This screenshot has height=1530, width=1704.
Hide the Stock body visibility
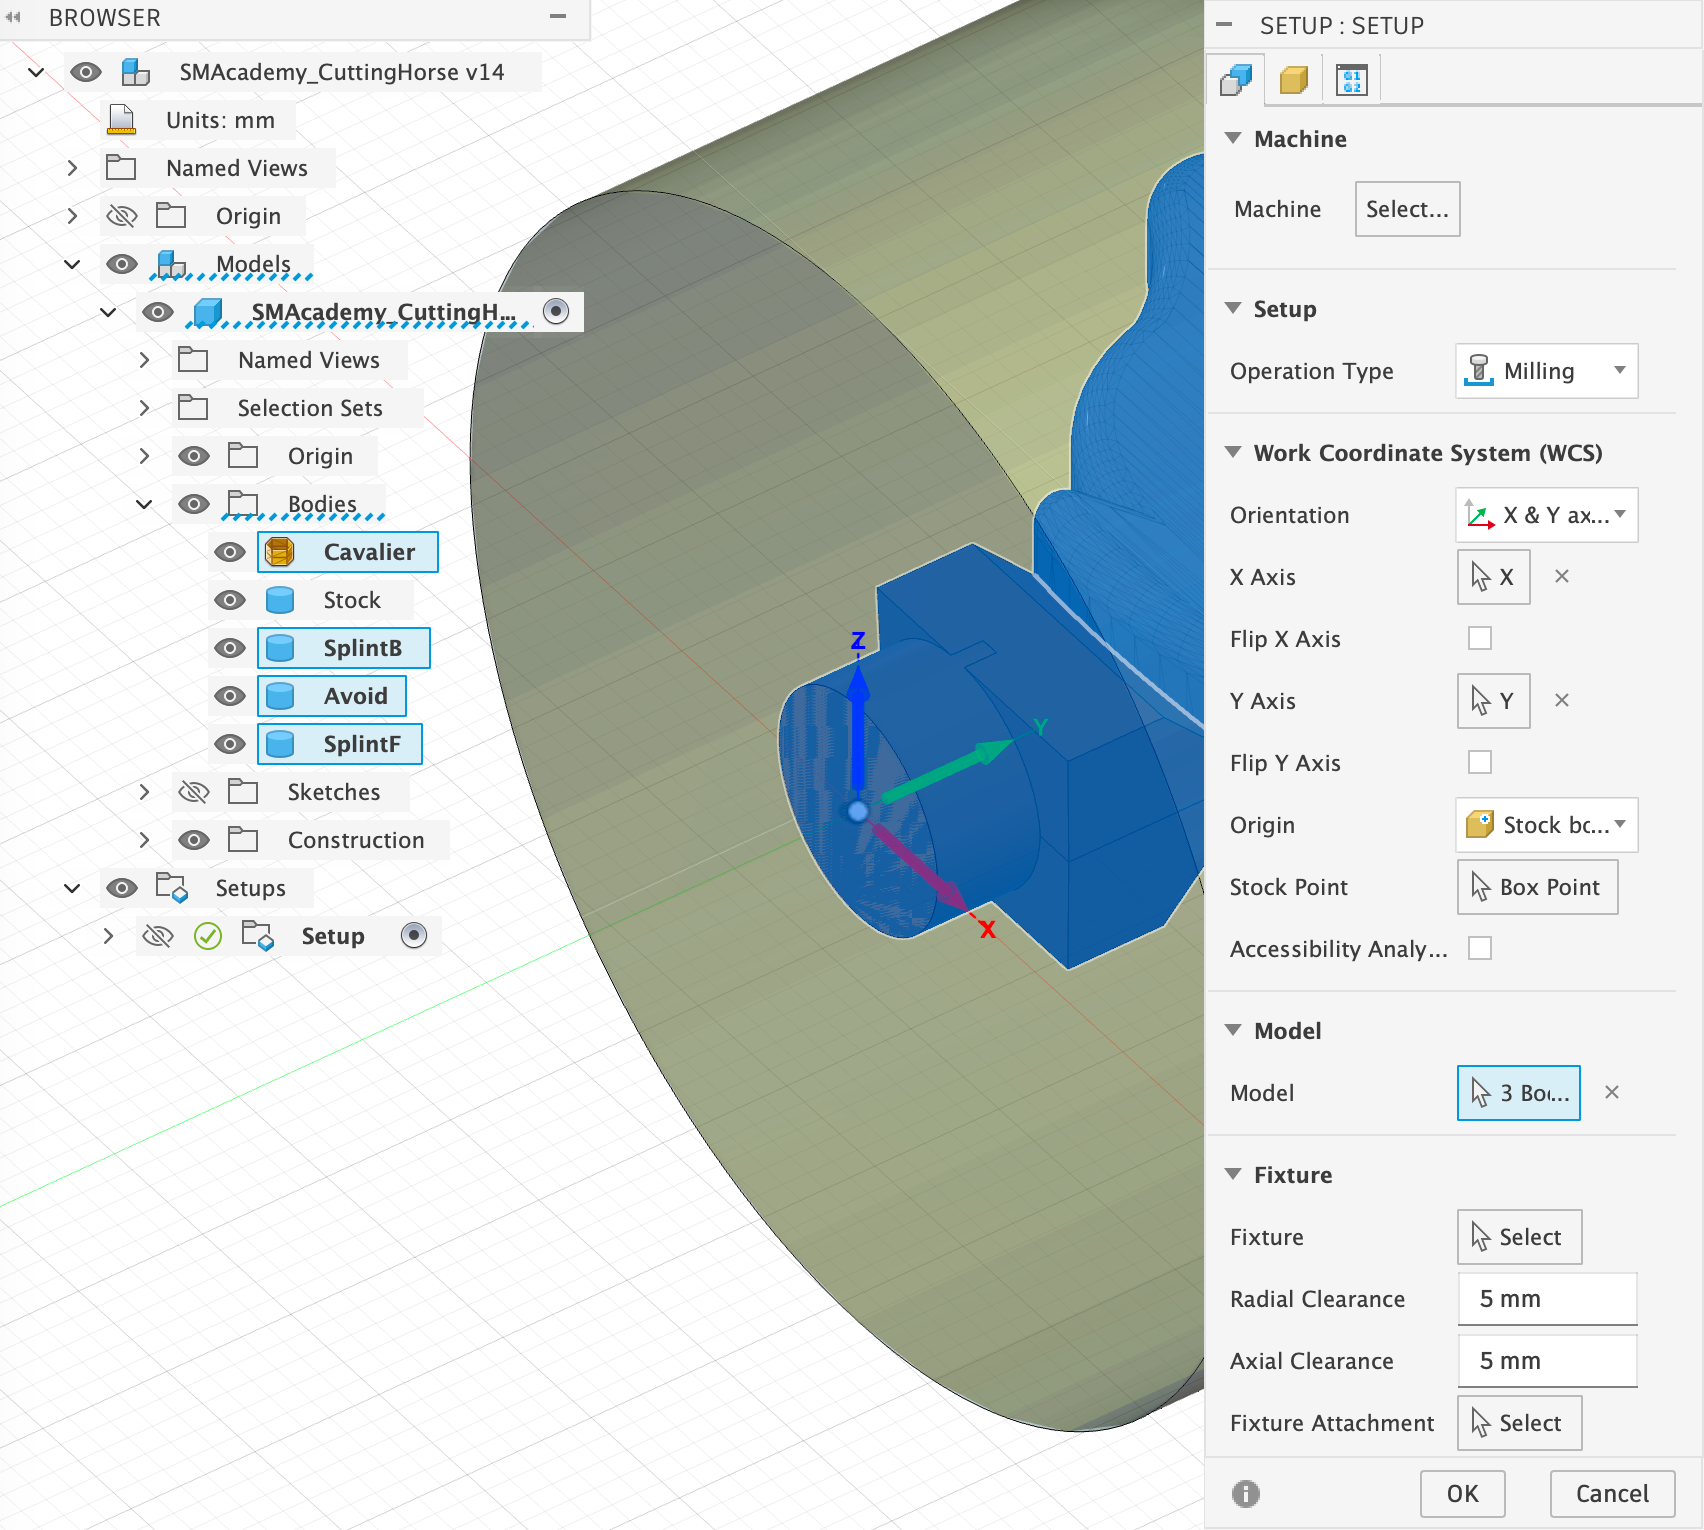[230, 600]
